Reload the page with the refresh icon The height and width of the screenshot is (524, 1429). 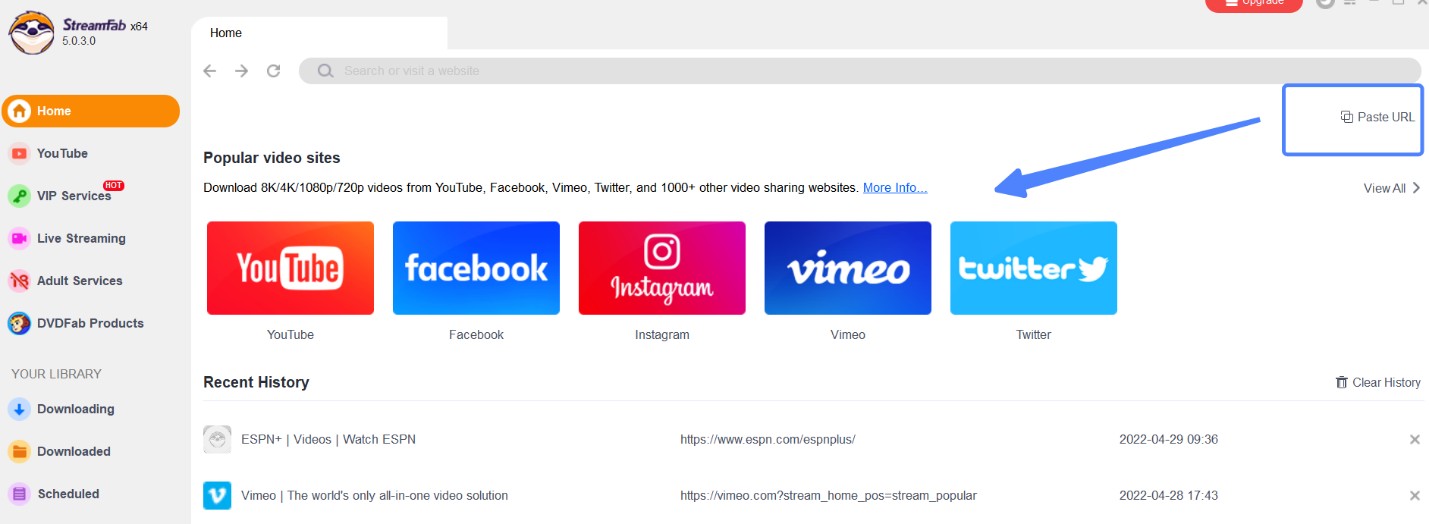click(x=273, y=71)
